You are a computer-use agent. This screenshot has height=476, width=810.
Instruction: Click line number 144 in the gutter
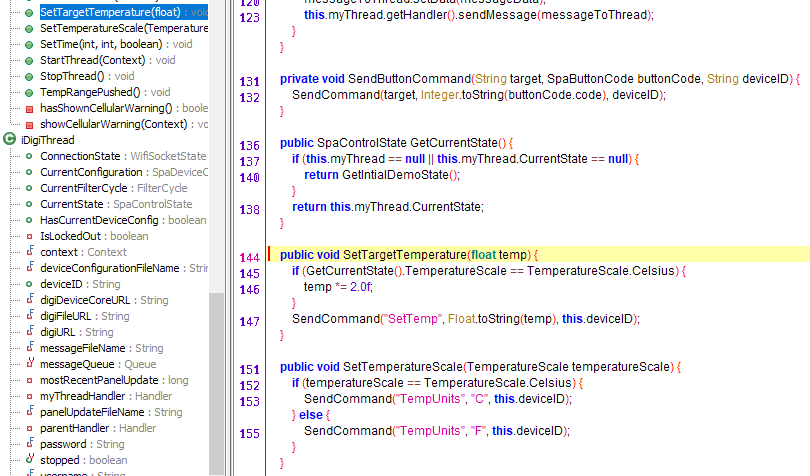pos(250,257)
